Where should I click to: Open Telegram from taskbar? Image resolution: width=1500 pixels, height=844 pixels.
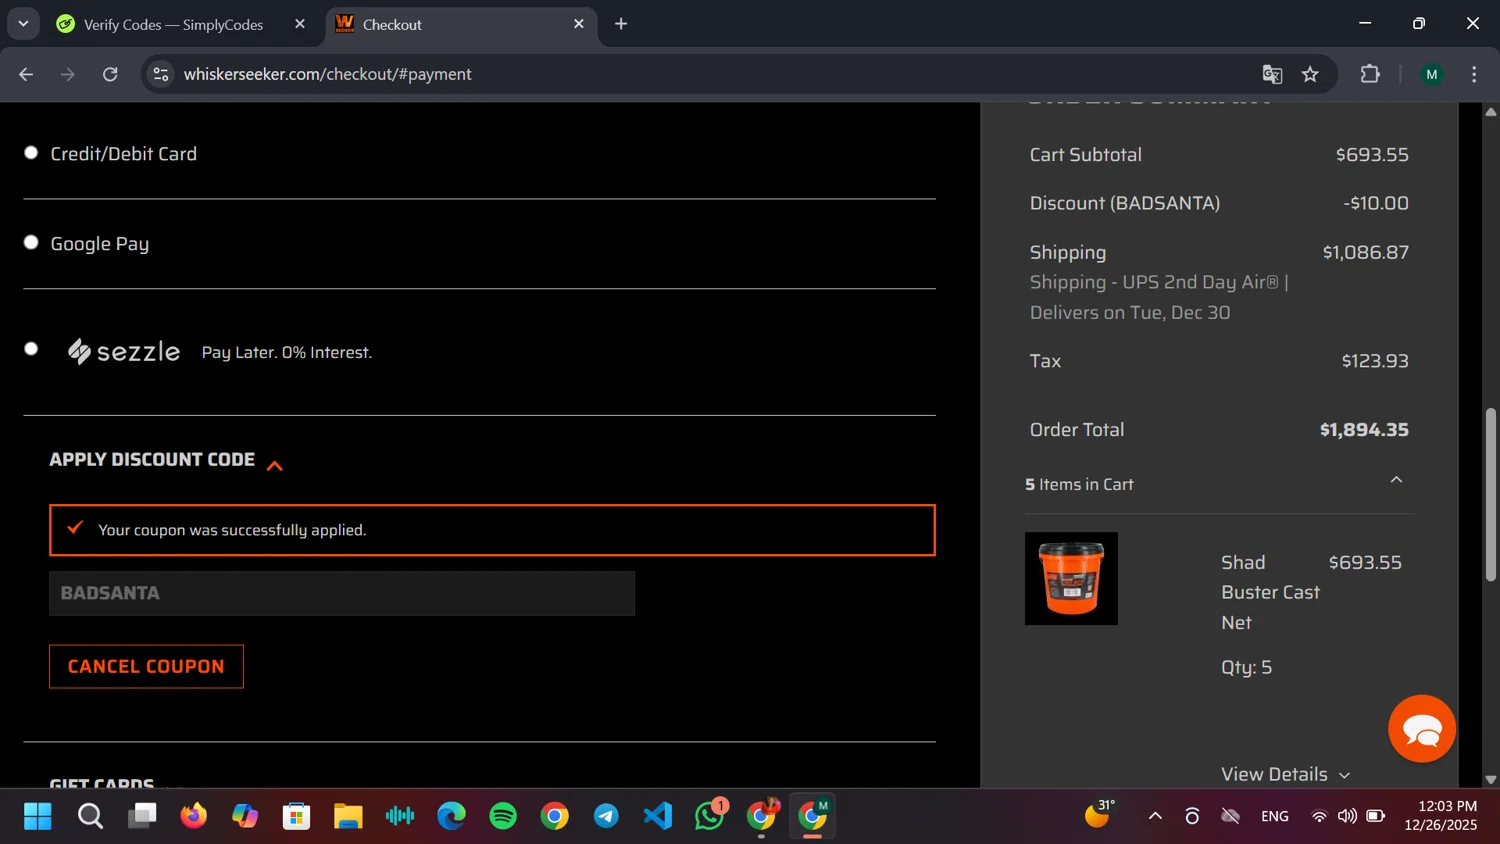tap(606, 816)
